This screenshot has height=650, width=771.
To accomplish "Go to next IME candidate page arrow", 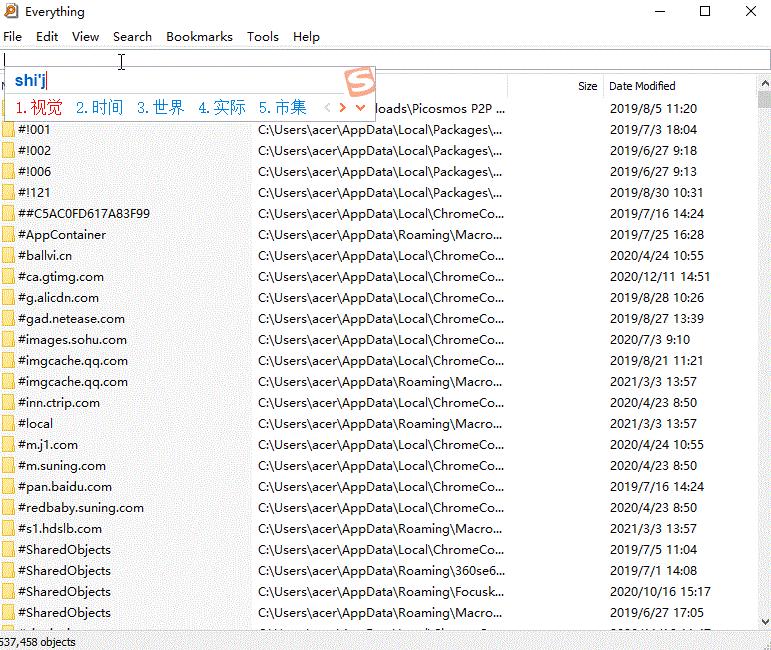I will tap(343, 107).
